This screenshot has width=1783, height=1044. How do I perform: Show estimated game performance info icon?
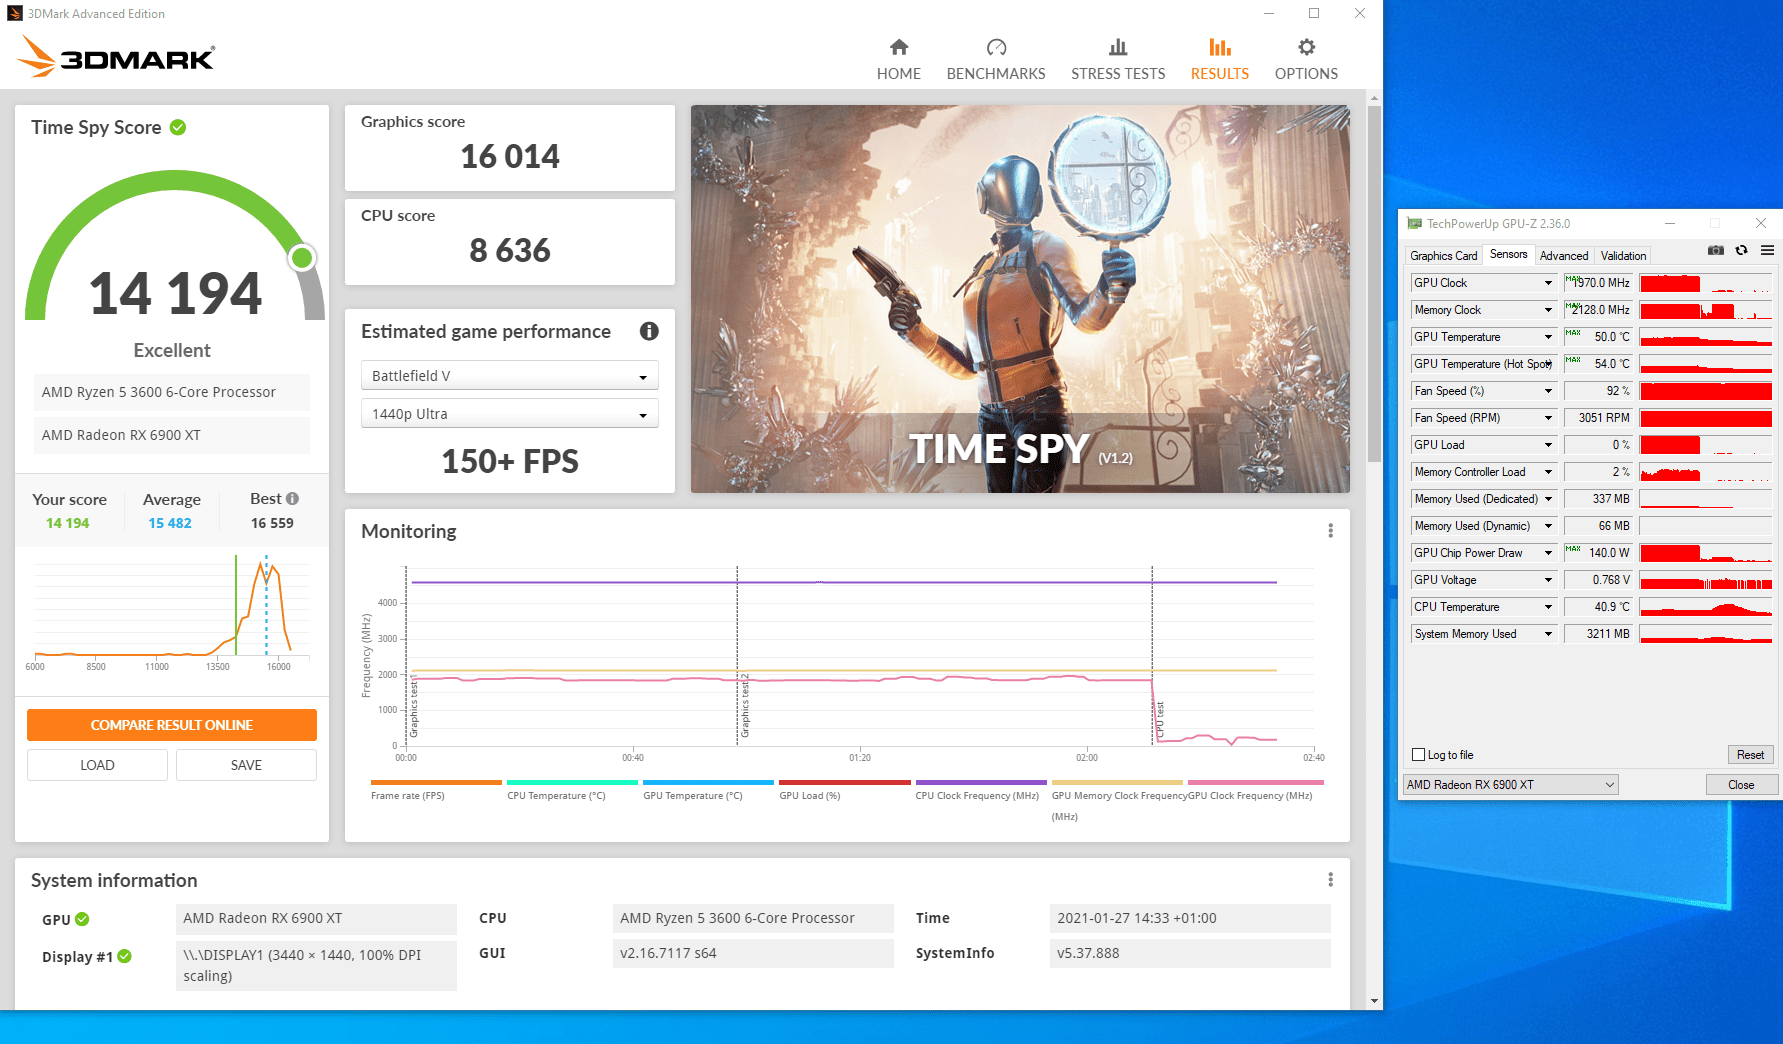coord(649,331)
